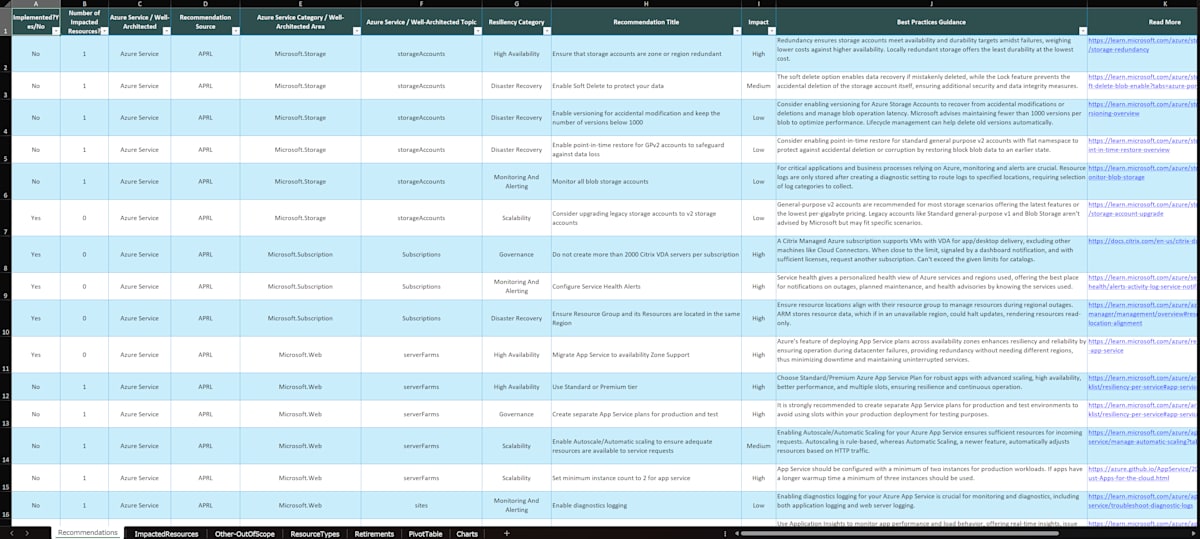Open the ResourceTypes sheet tab
The image size is (1200, 539).
[314, 533]
